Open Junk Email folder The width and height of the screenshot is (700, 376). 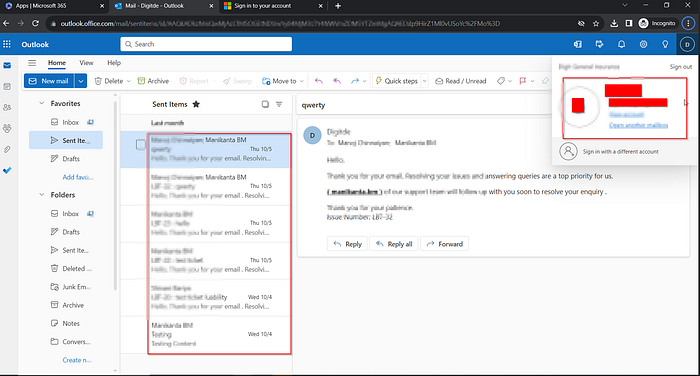click(66, 287)
